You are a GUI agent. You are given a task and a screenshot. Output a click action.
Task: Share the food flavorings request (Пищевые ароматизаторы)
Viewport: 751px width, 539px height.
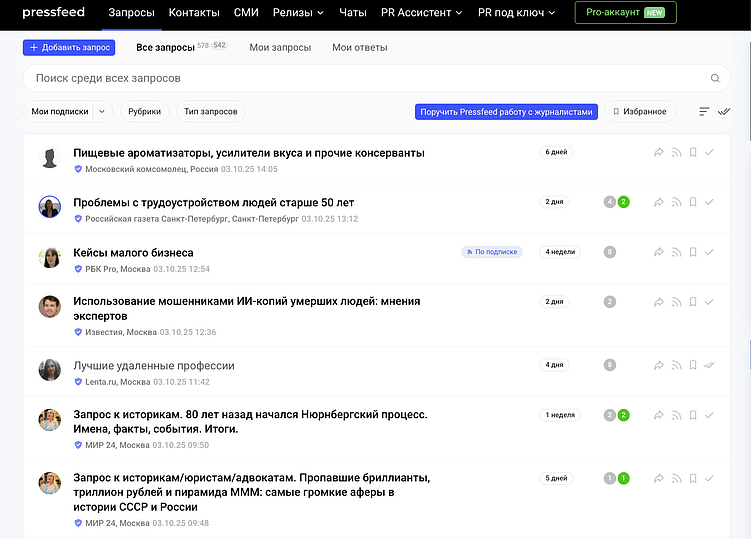pyautogui.click(x=659, y=152)
